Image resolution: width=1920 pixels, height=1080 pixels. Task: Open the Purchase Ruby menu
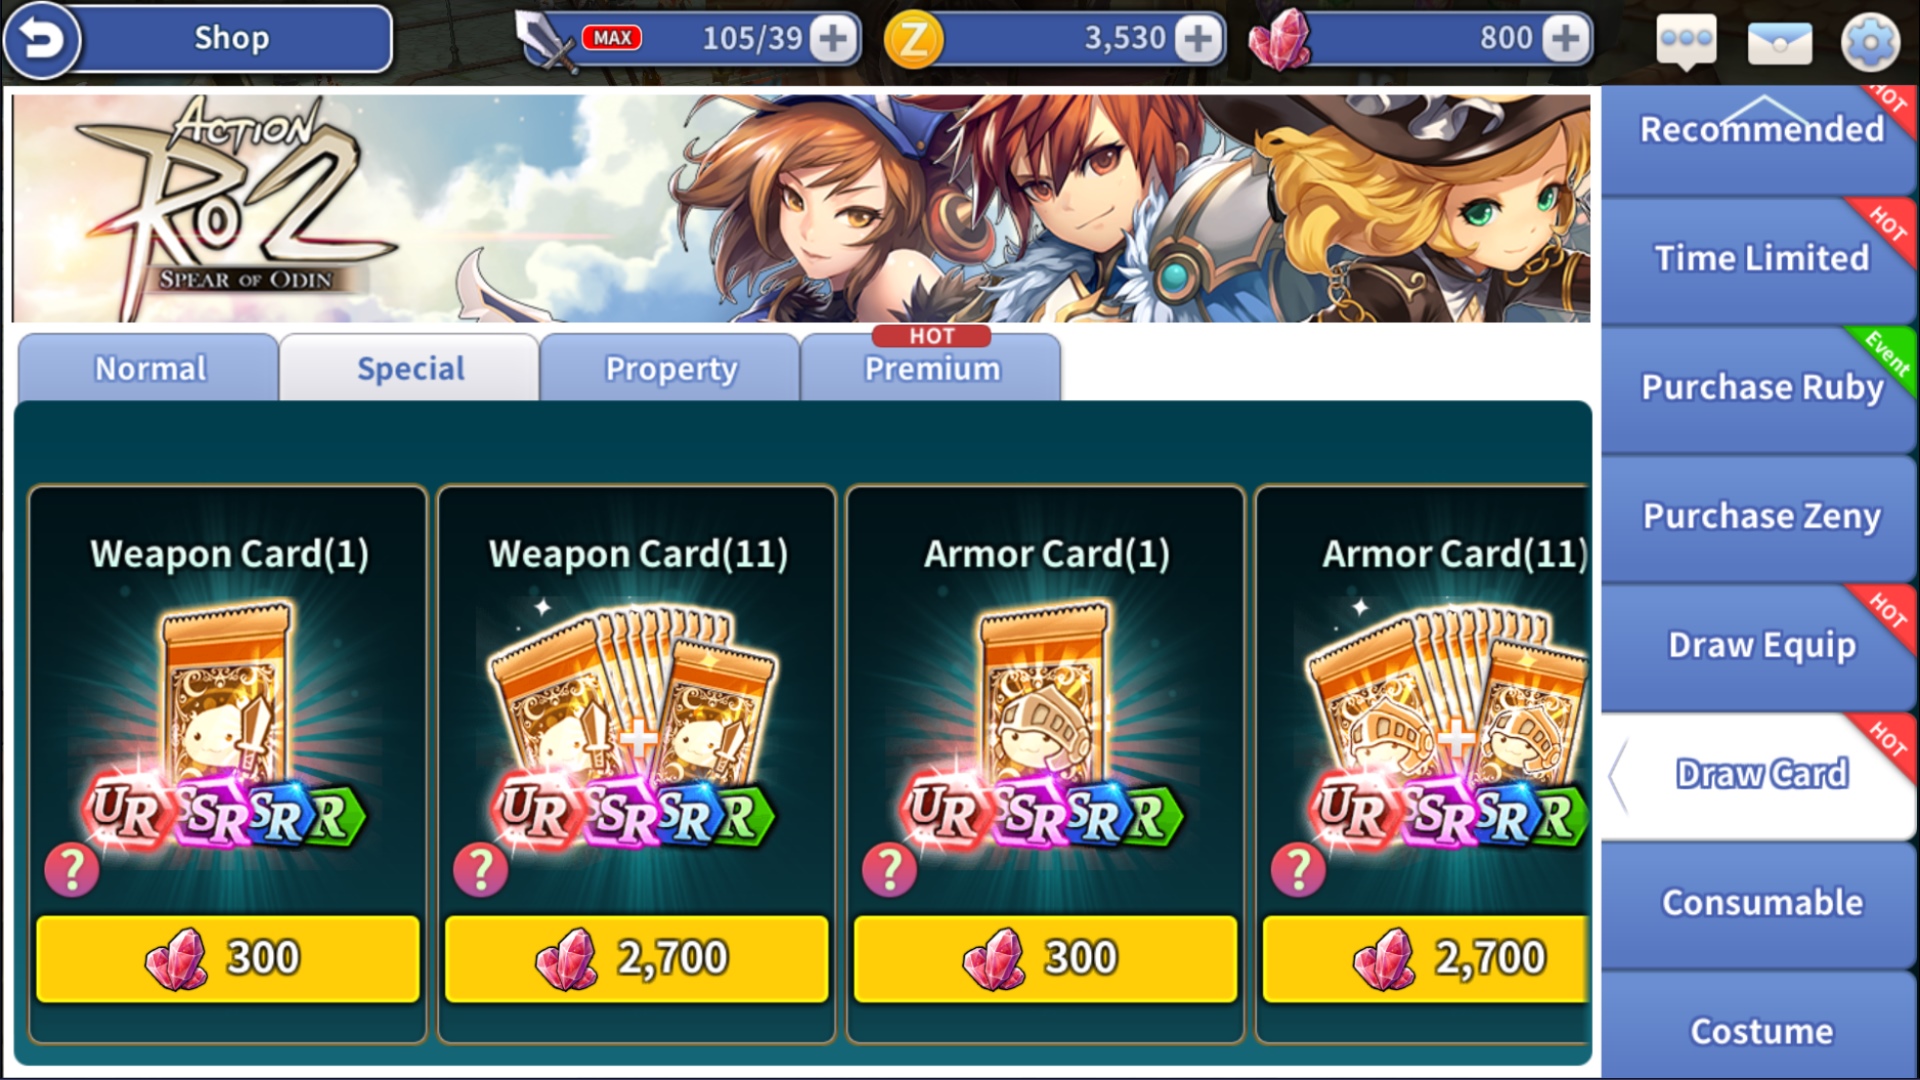(1760, 388)
